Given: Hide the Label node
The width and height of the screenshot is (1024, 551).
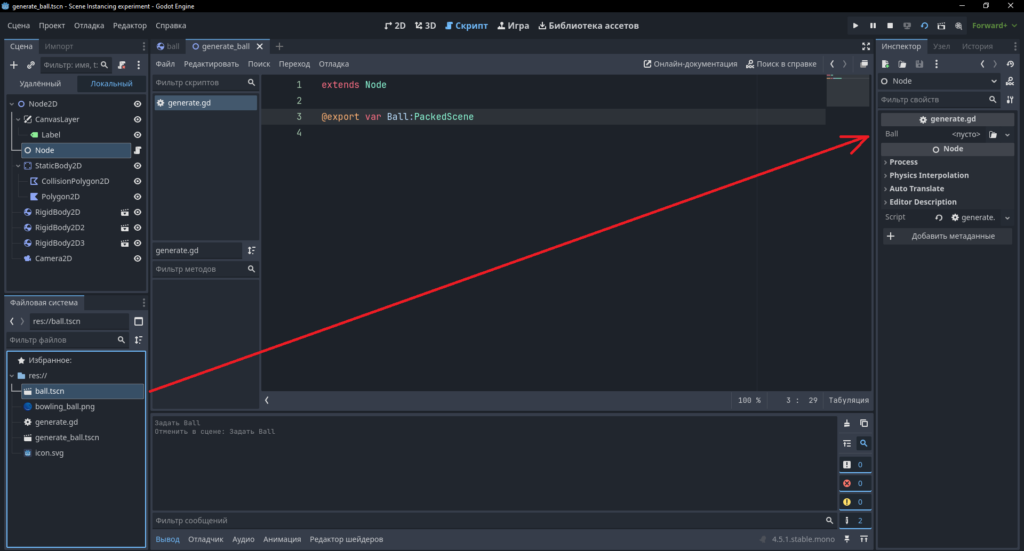Looking at the screenshot, I should [x=137, y=134].
